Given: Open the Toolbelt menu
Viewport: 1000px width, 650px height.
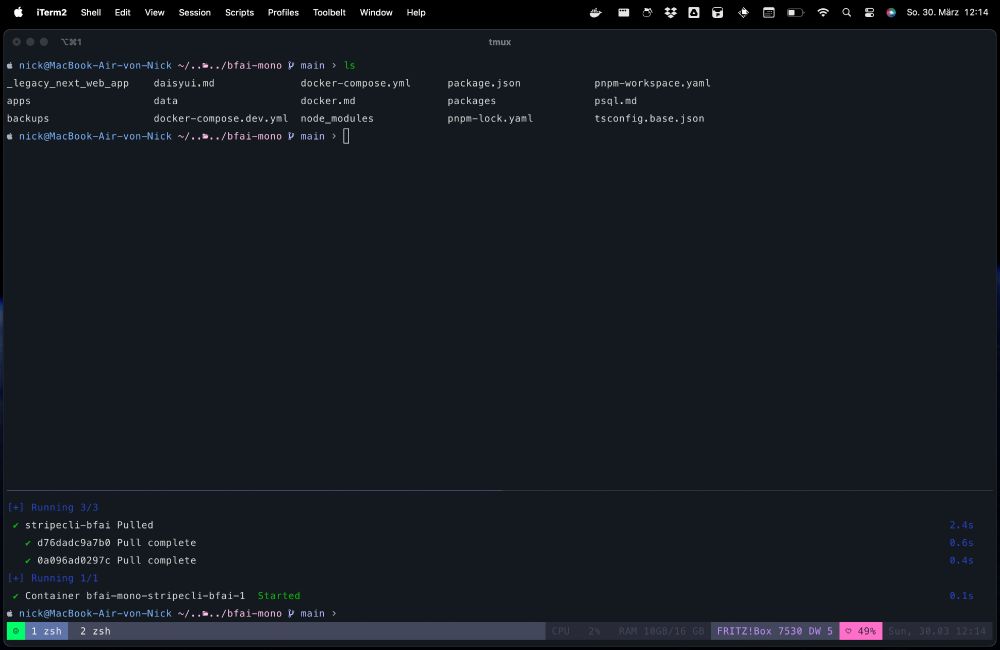Looking at the screenshot, I should [329, 12].
